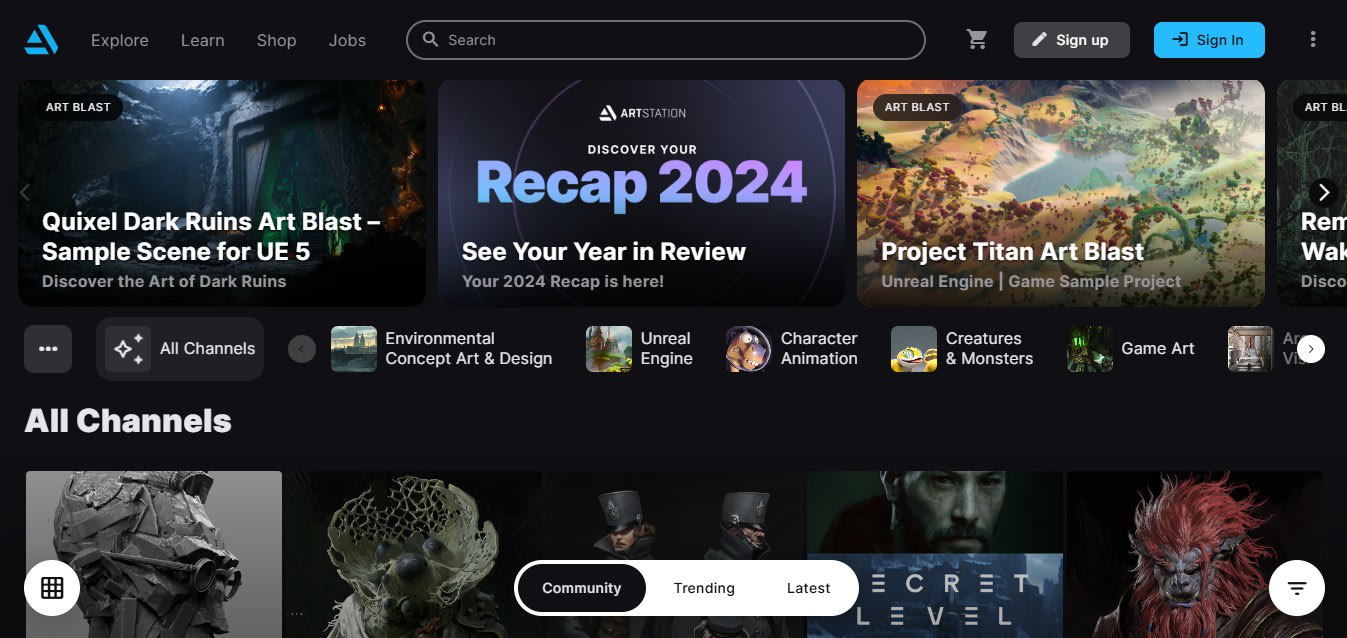Open the Game Art channel label

tap(1158, 349)
